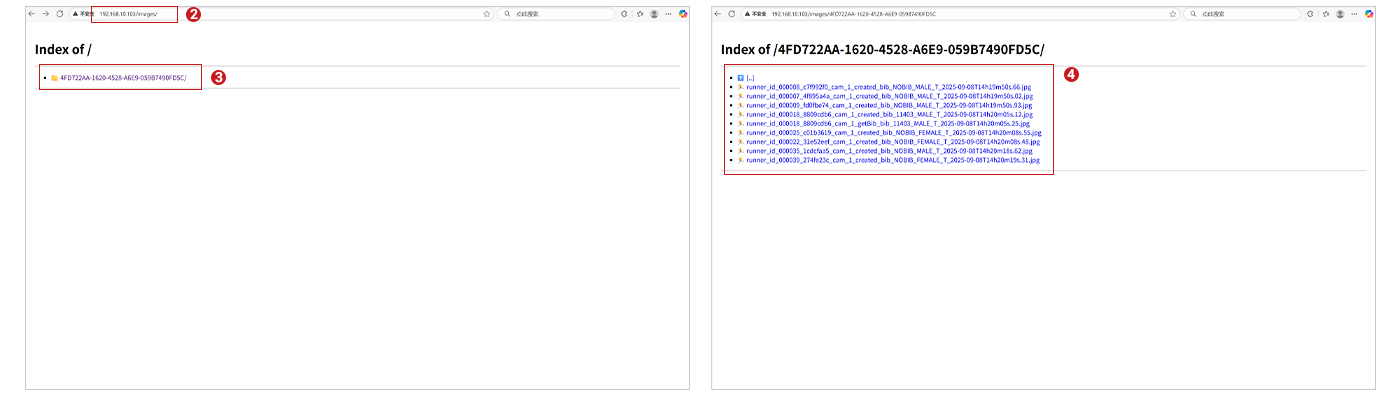Go back in the left browser window
Screen dimensions: 1400x395
[x=32, y=14]
